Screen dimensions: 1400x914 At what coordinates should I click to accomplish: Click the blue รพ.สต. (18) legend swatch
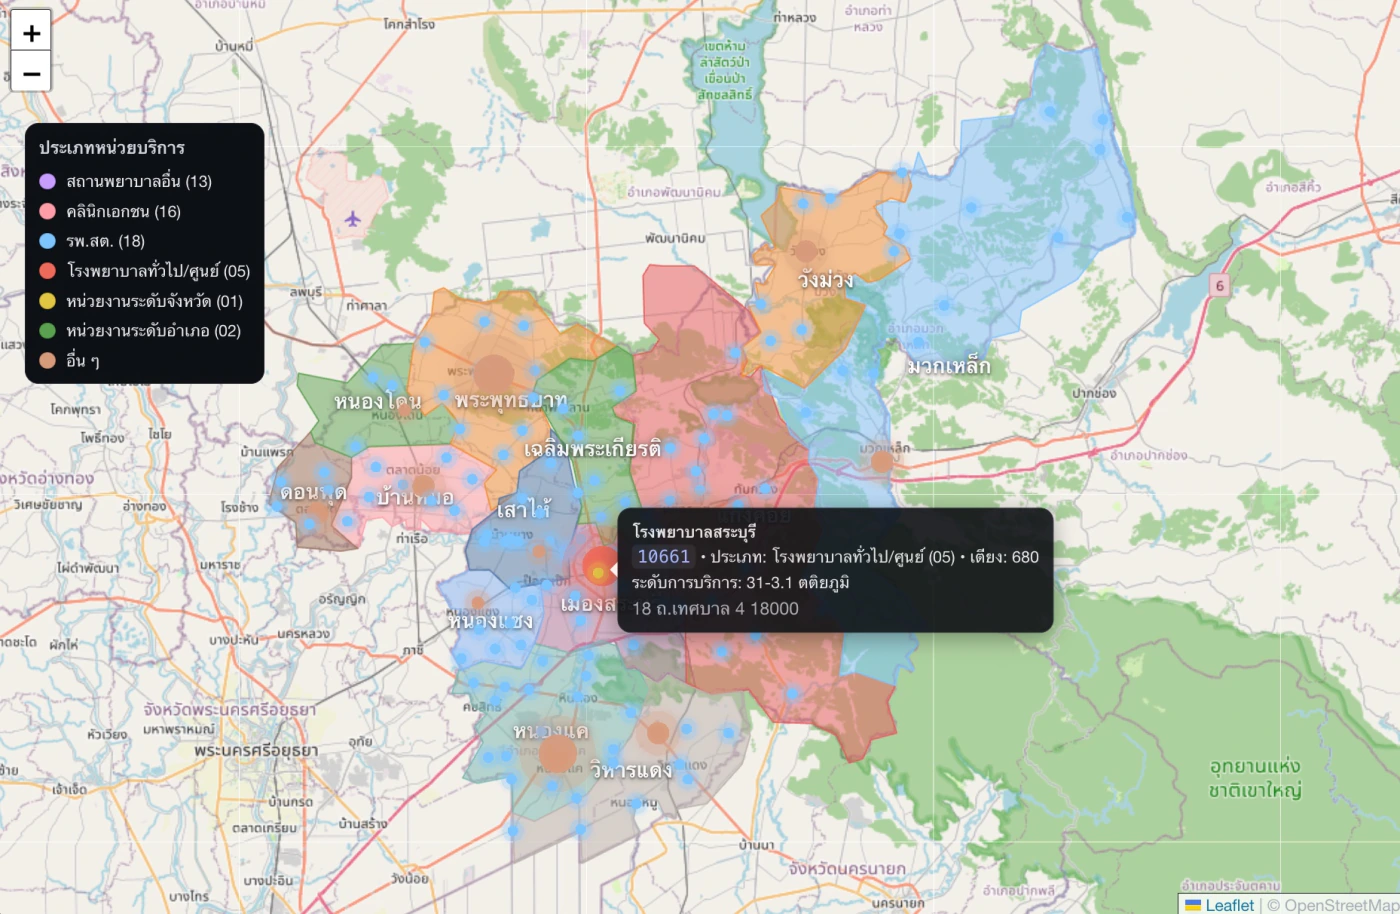pyautogui.click(x=47, y=241)
